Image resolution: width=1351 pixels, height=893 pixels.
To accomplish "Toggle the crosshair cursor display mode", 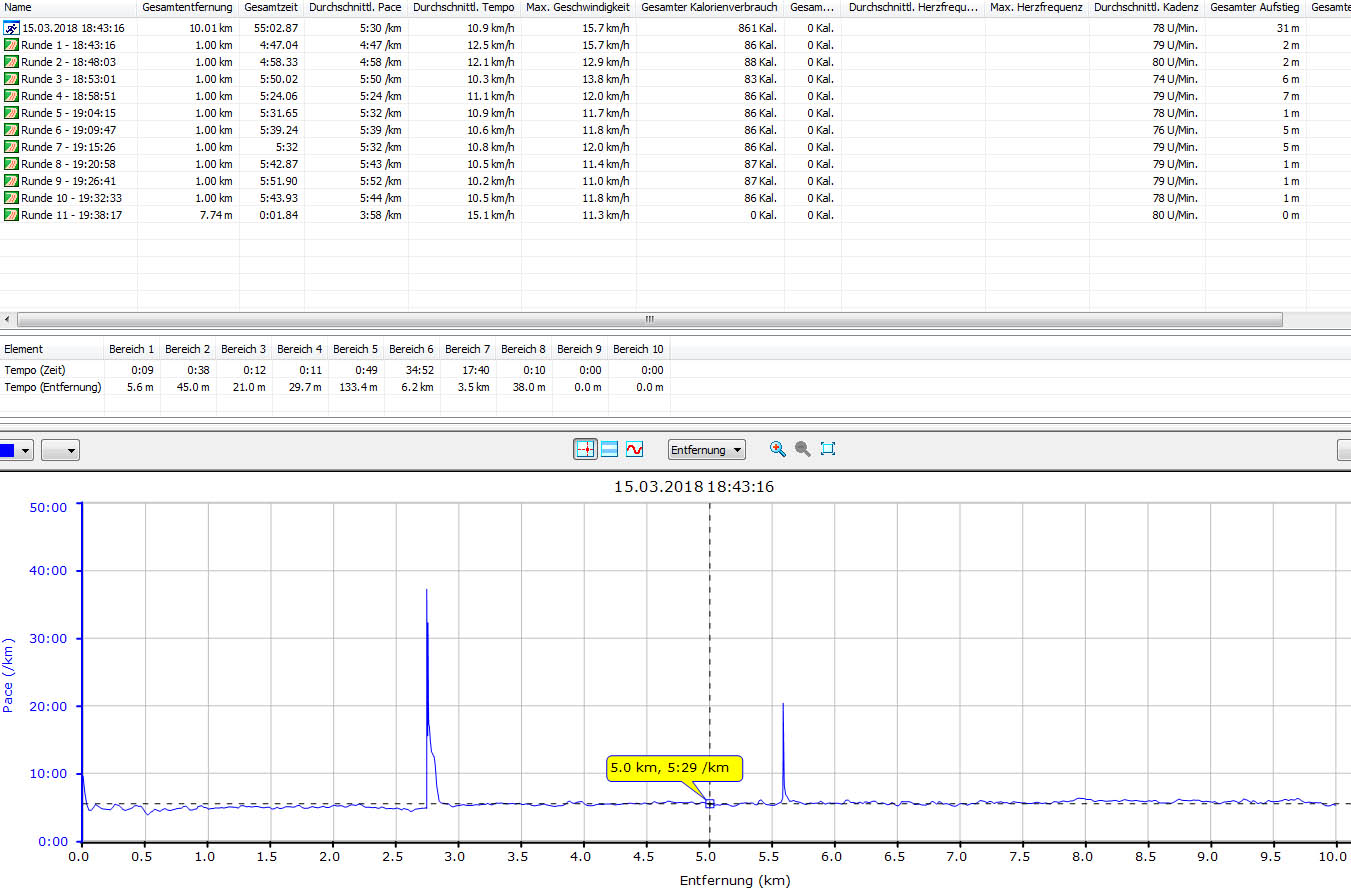I will point(585,450).
